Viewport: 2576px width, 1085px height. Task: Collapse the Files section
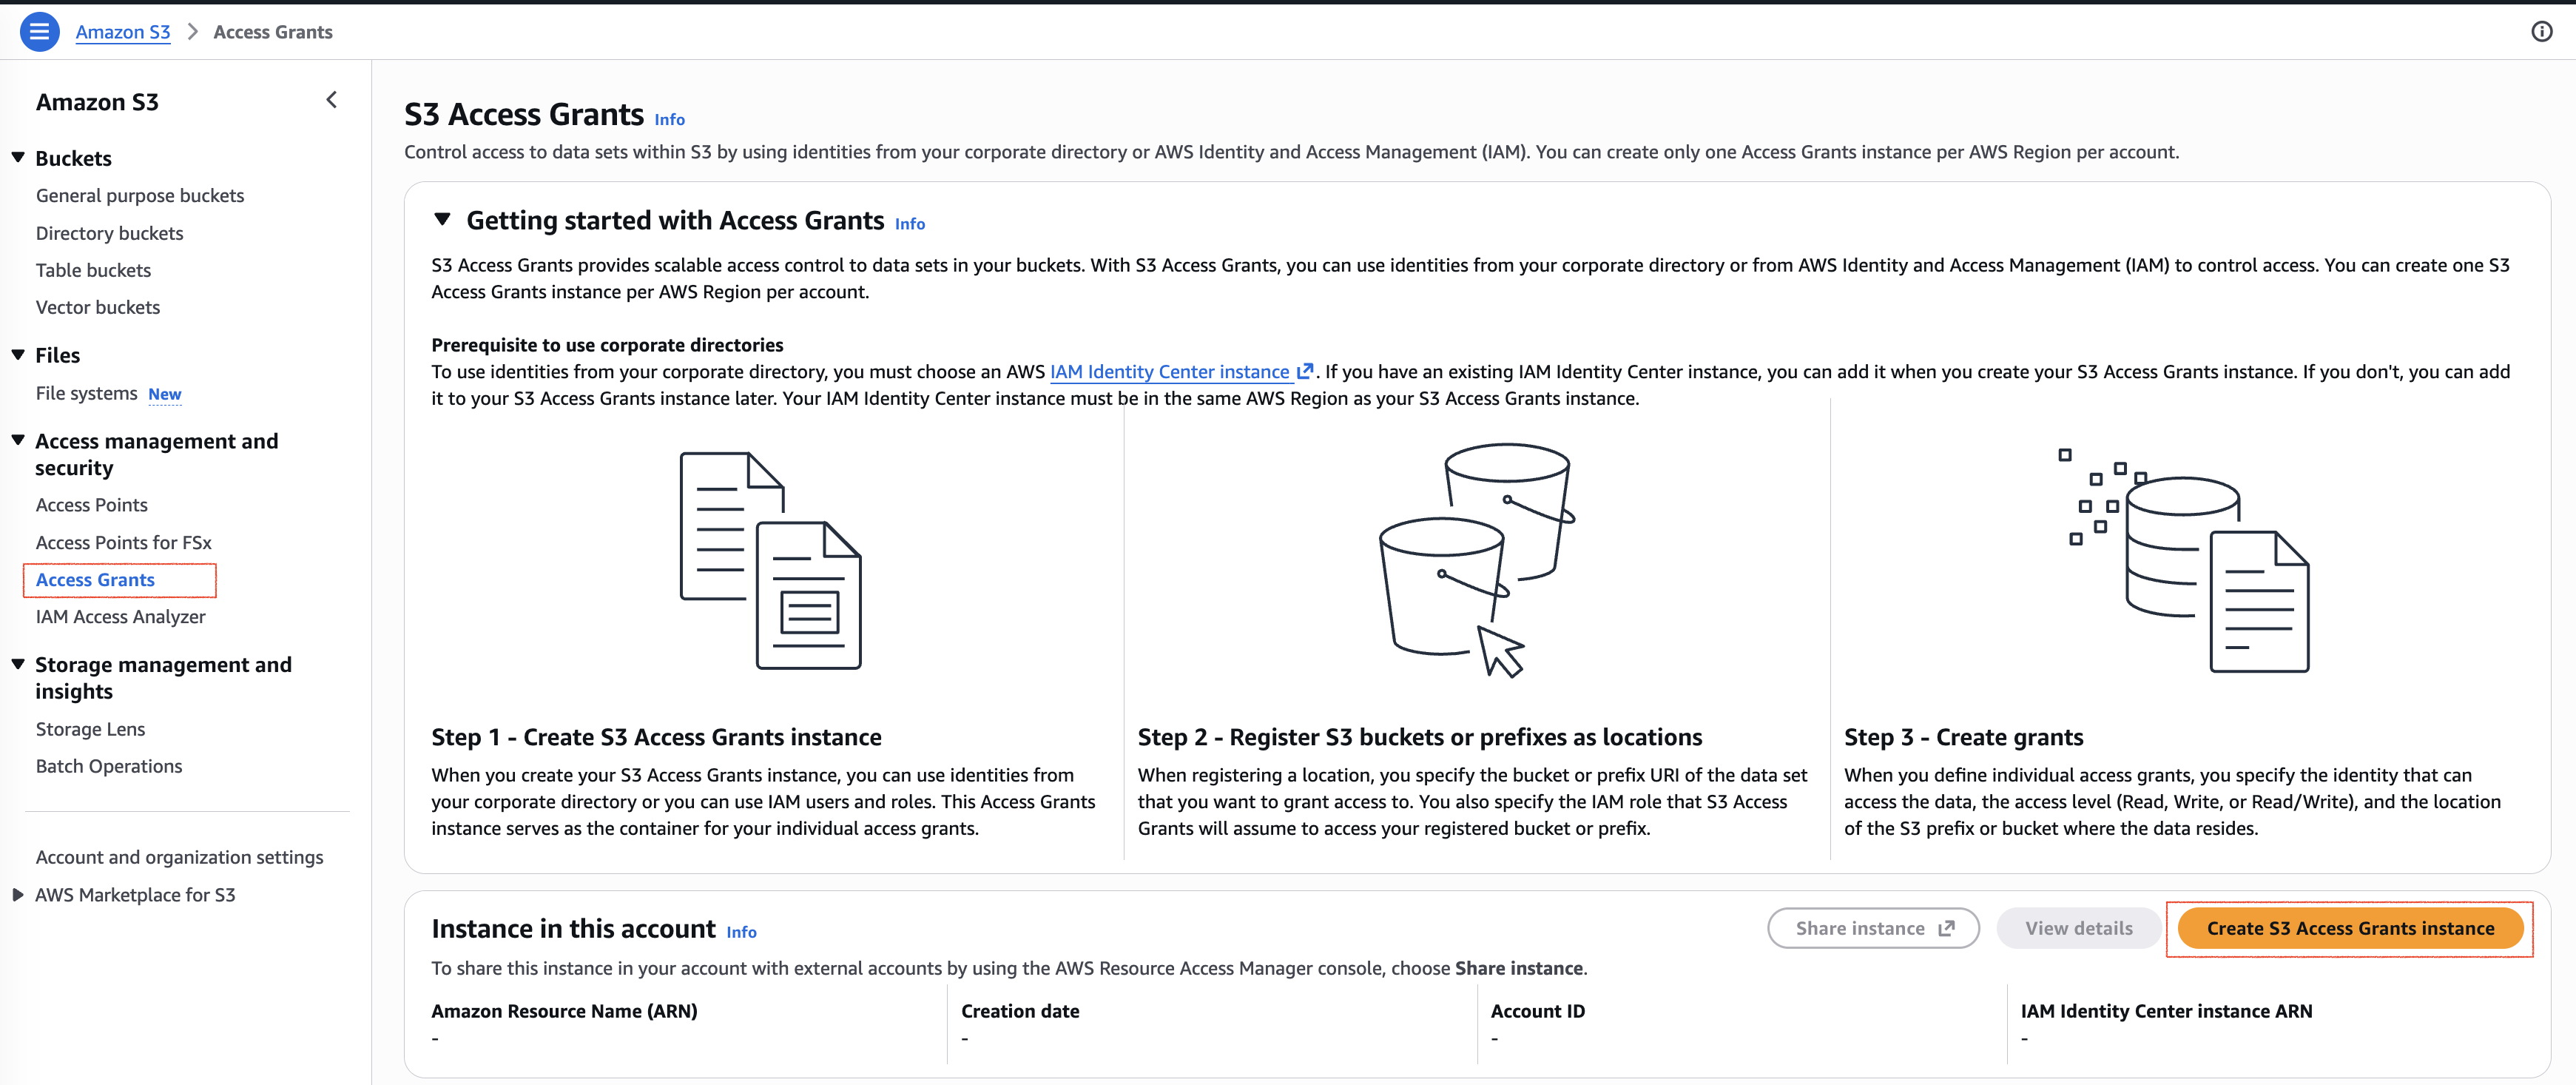pos(18,355)
